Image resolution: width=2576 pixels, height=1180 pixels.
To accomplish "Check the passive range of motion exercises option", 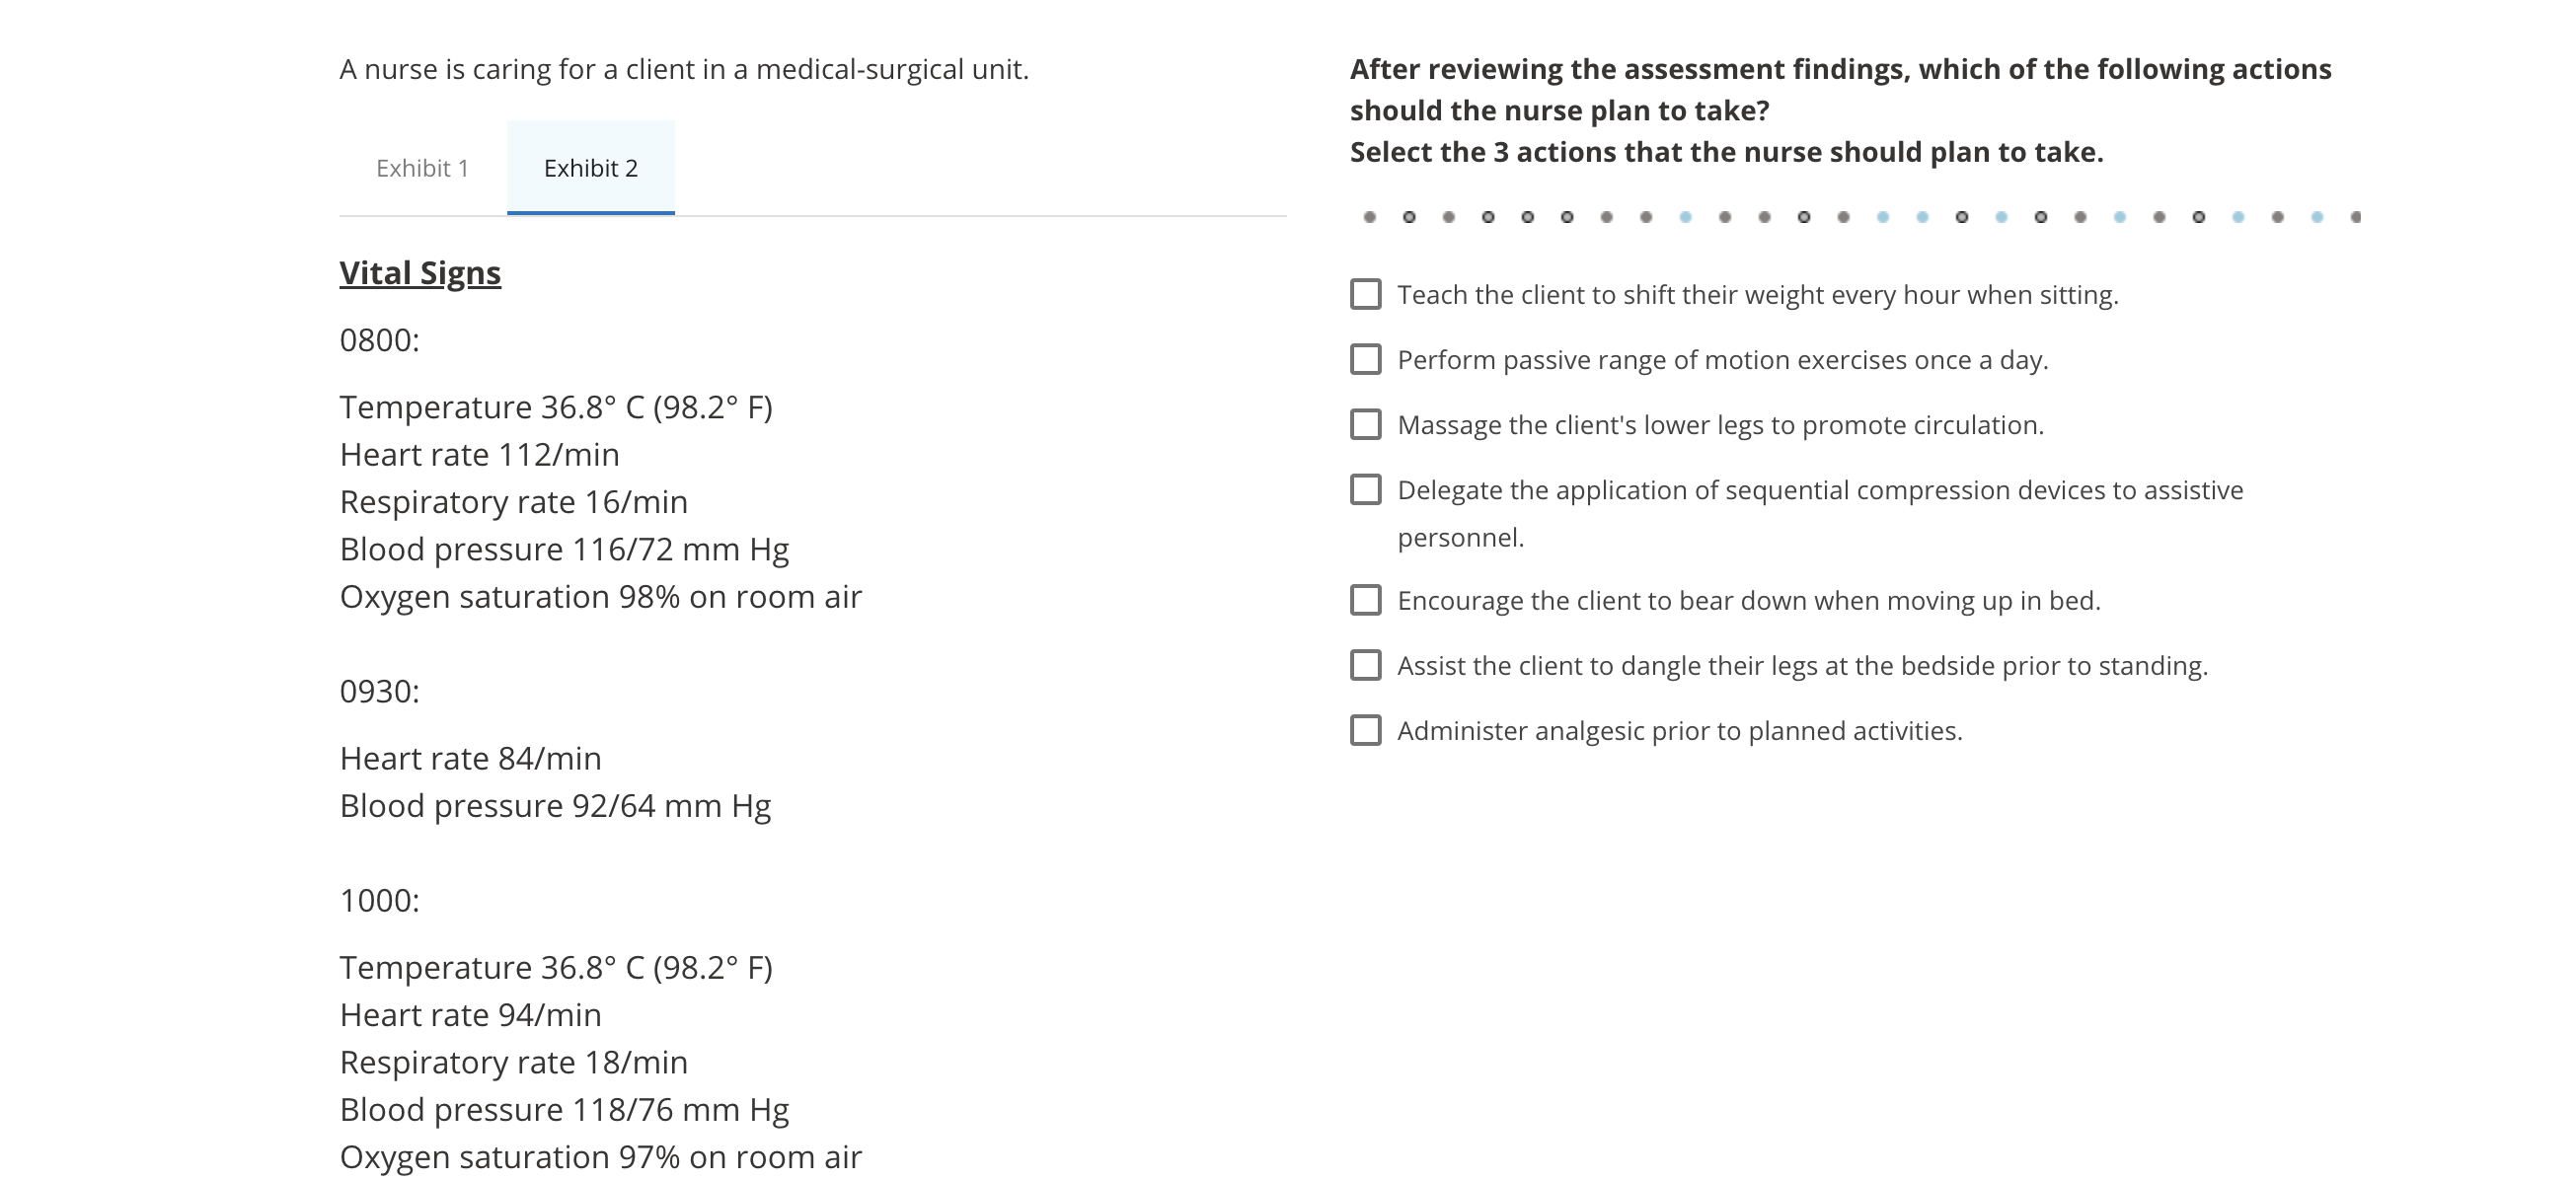I will (1366, 358).
